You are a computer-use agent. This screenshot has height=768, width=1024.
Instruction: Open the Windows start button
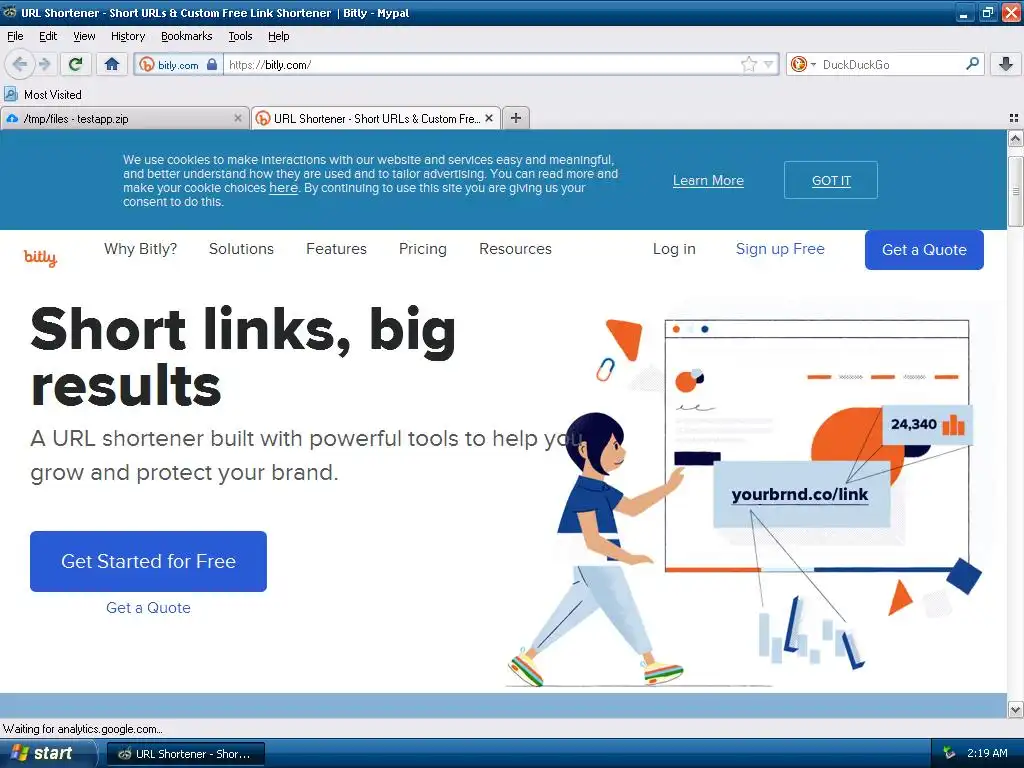click(47, 753)
